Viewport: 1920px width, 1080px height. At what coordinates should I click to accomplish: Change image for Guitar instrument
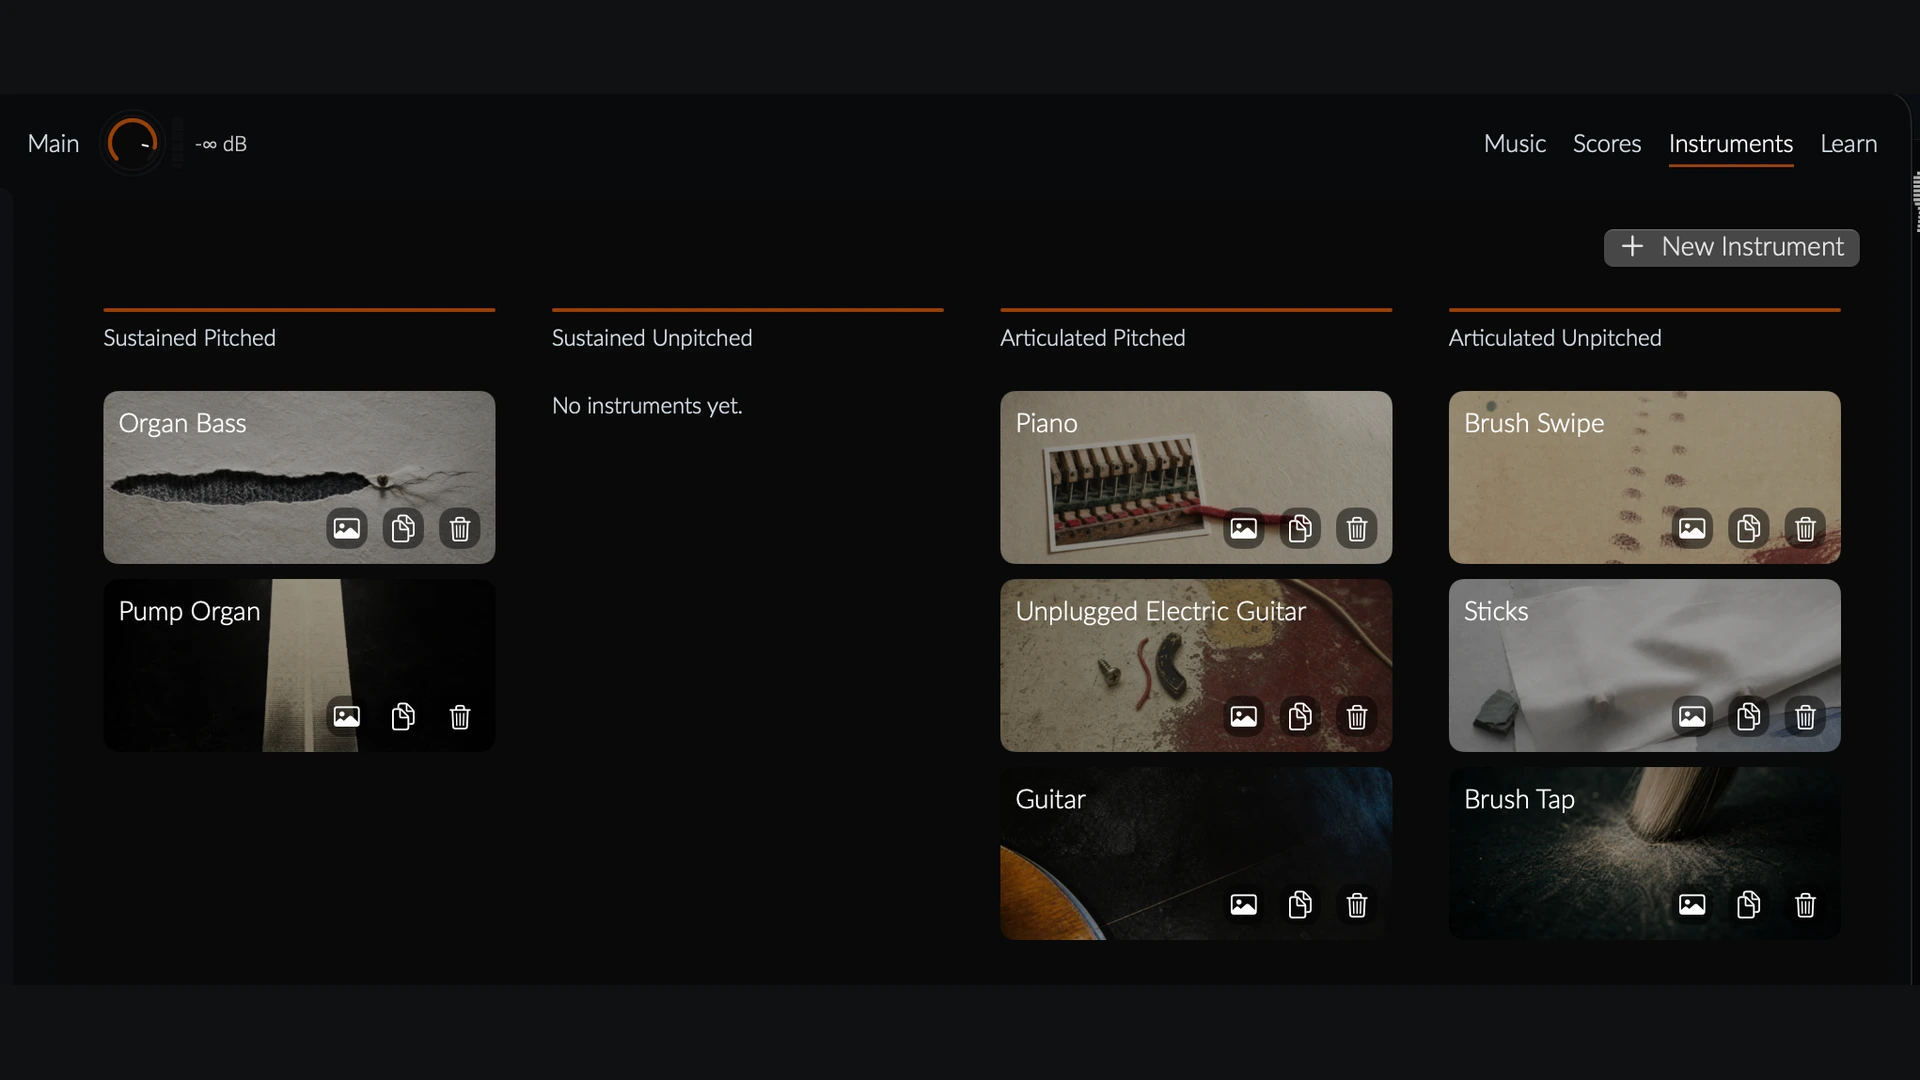click(1243, 904)
